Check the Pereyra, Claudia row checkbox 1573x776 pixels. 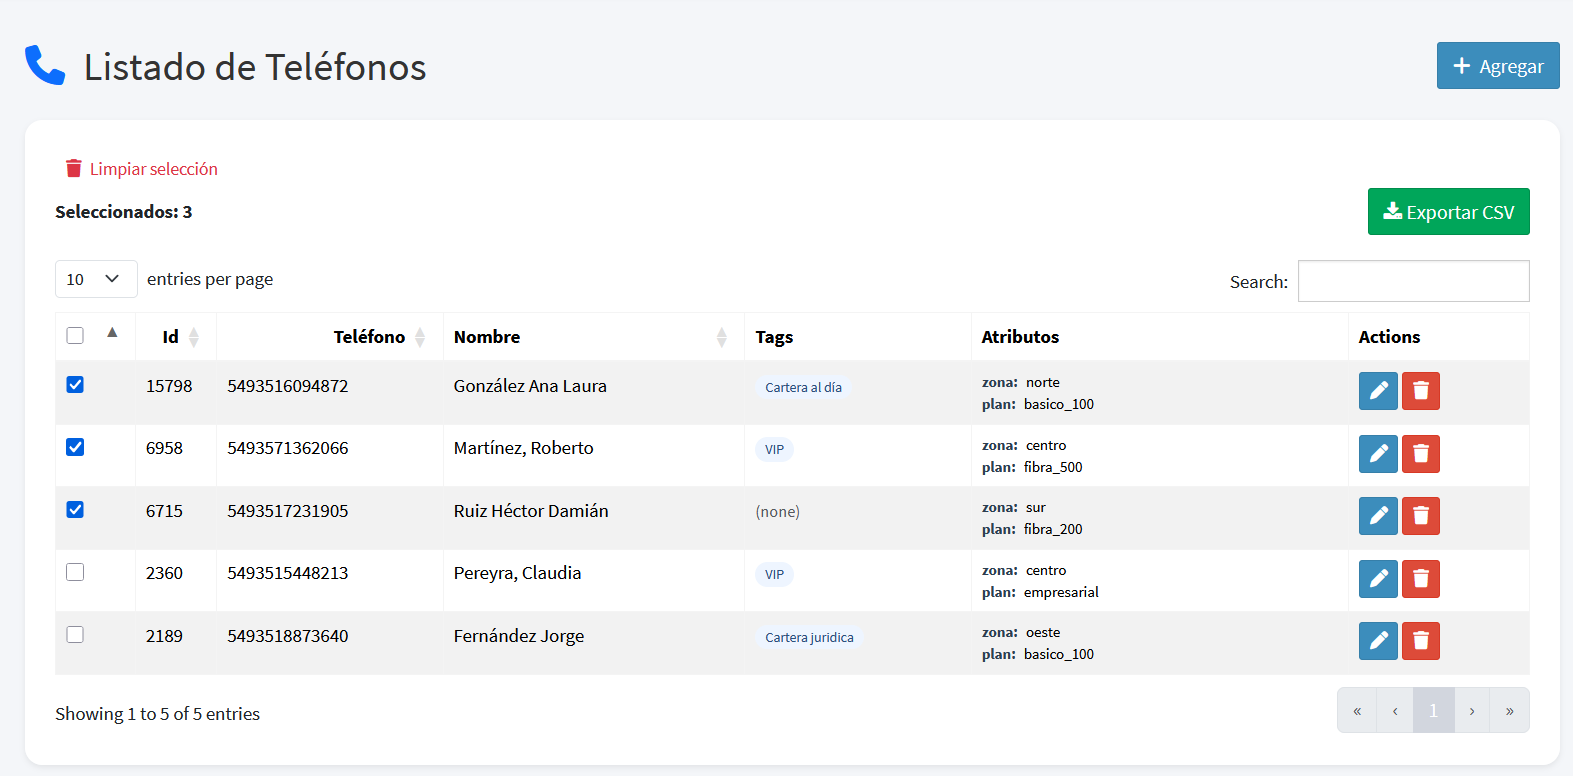click(x=75, y=572)
